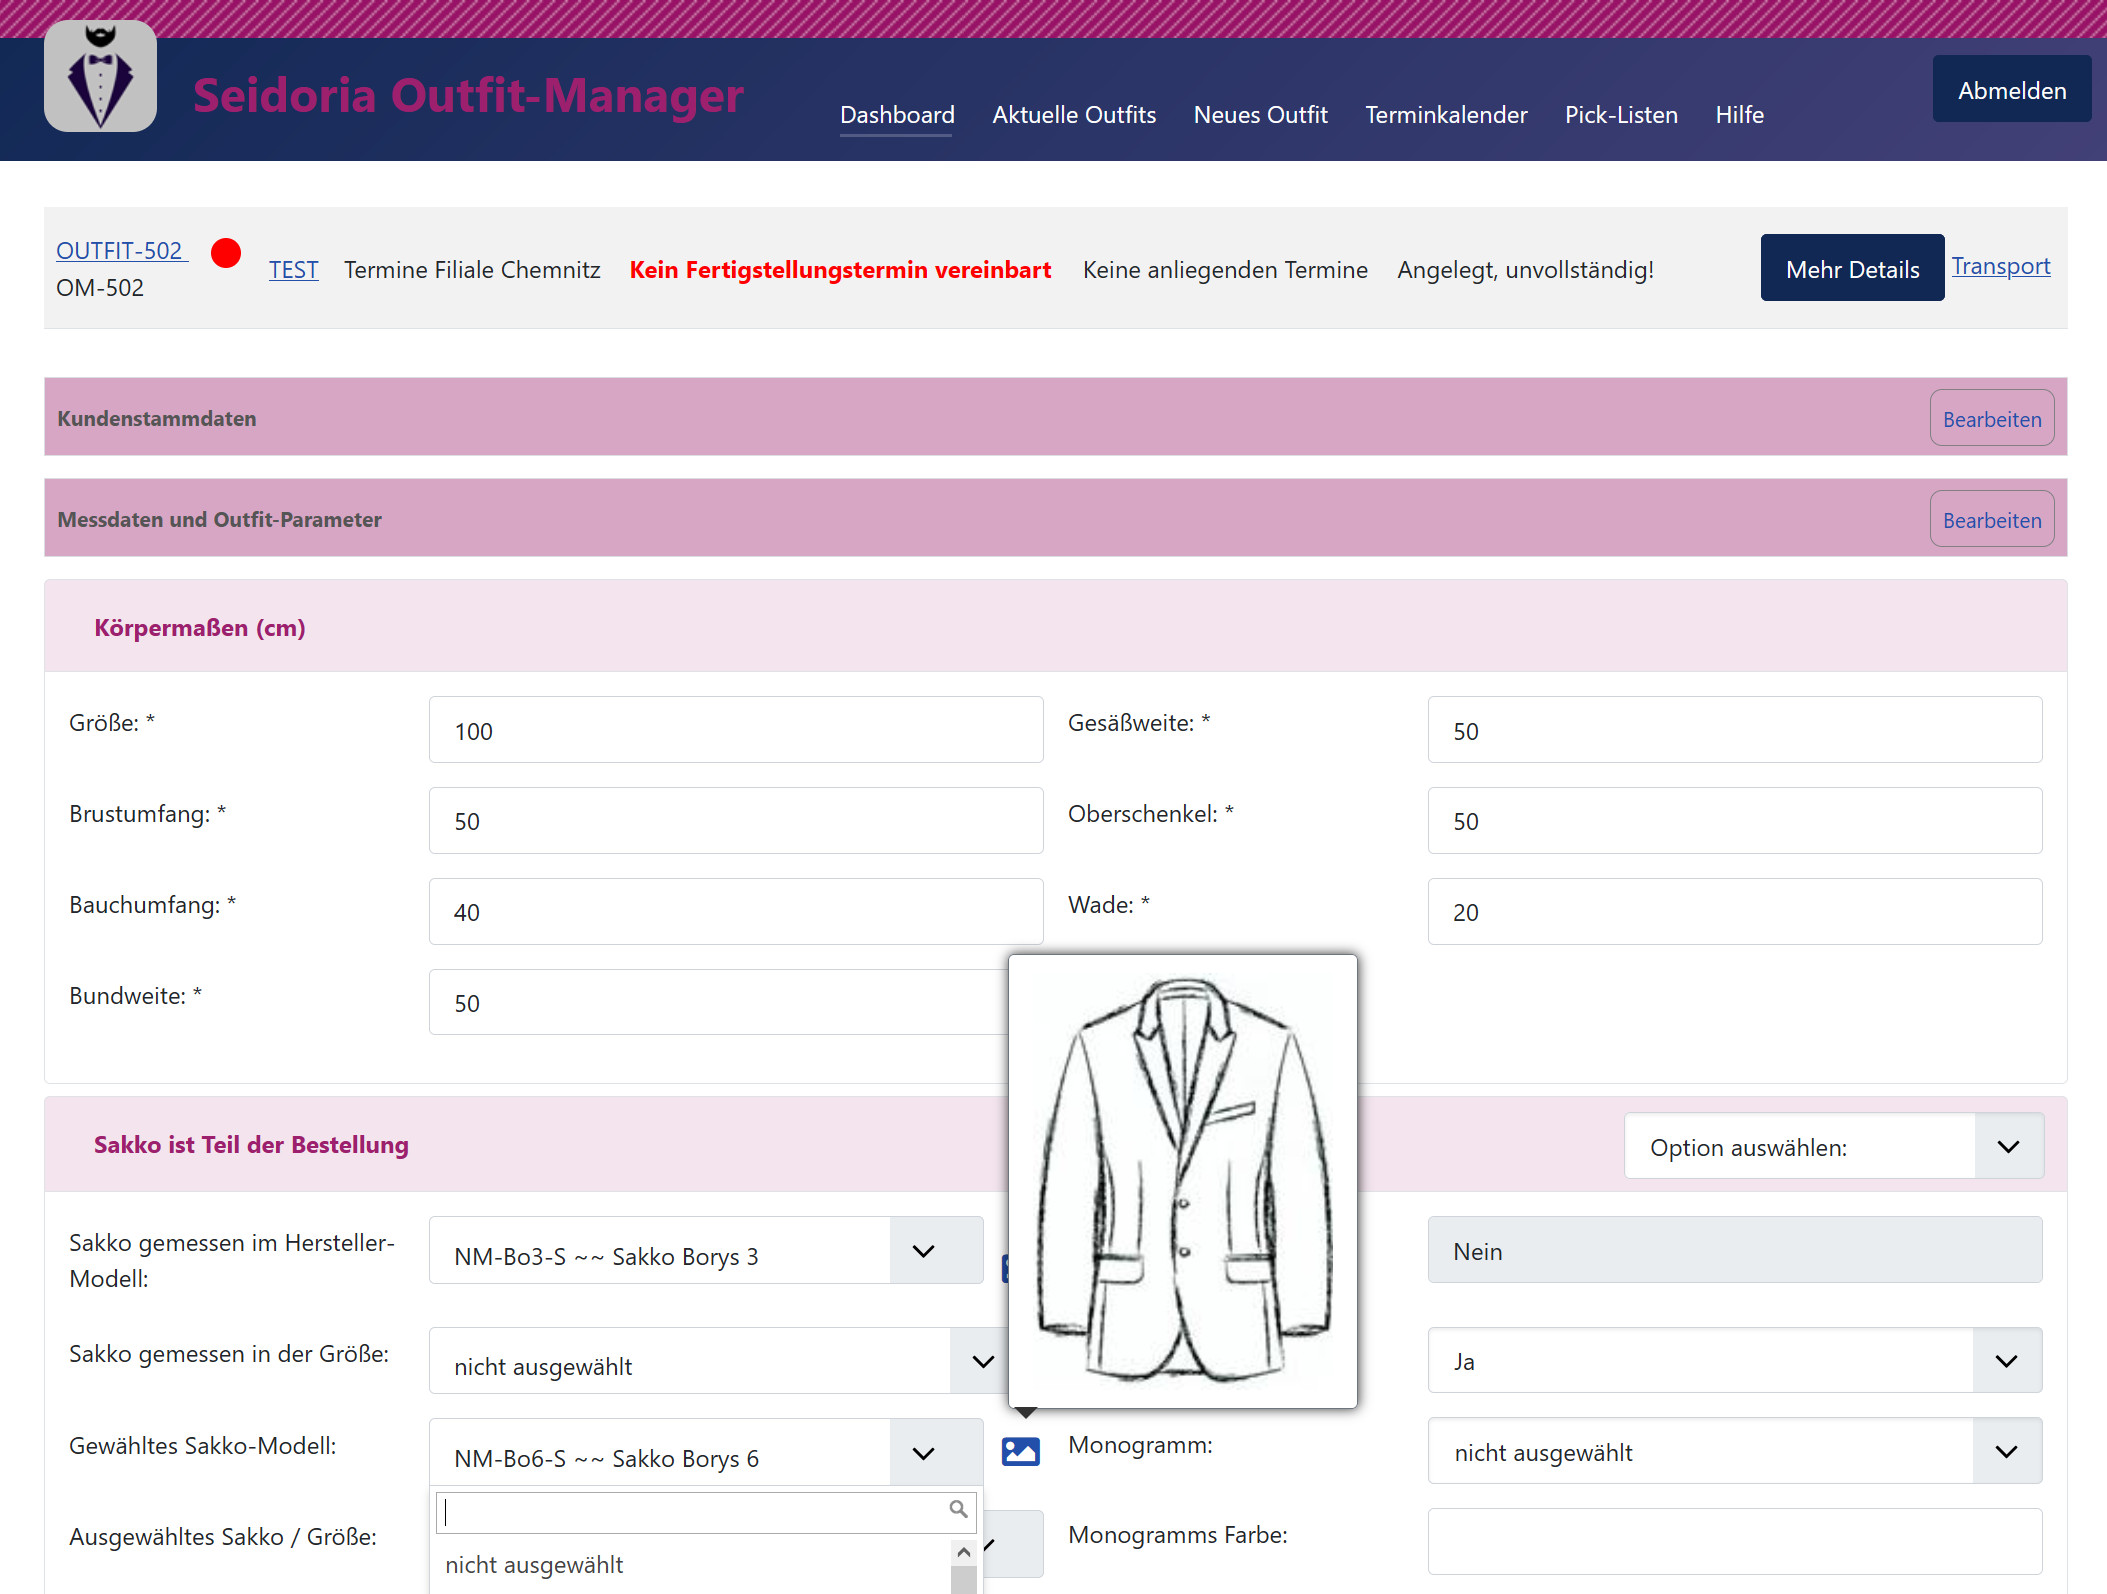The height and width of the screenshot is (1594, 2107).
Task: Click the red status dot next to OUTFIT-502
Action: pyautogui.click(x=226, y=253)
